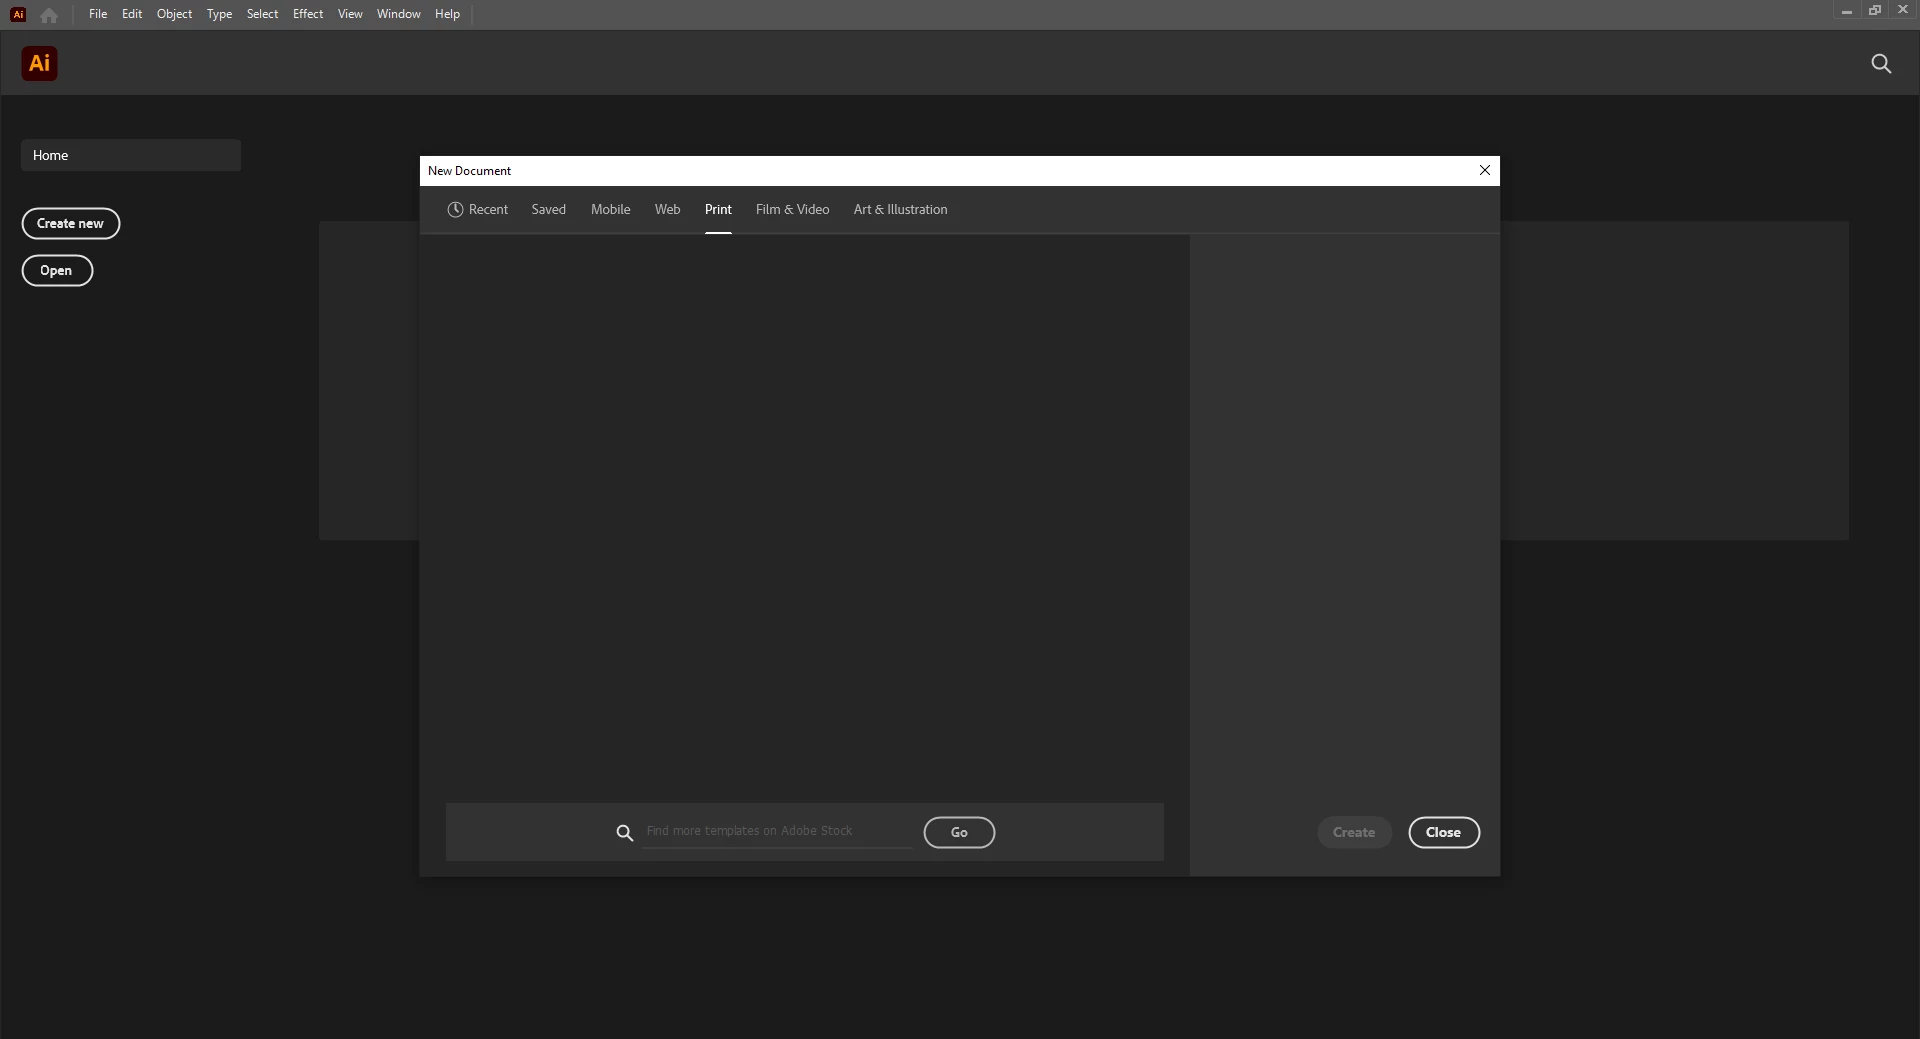The image size is (1920, 1039).
Task: Open the Edit menu
Action: (132, 14)
